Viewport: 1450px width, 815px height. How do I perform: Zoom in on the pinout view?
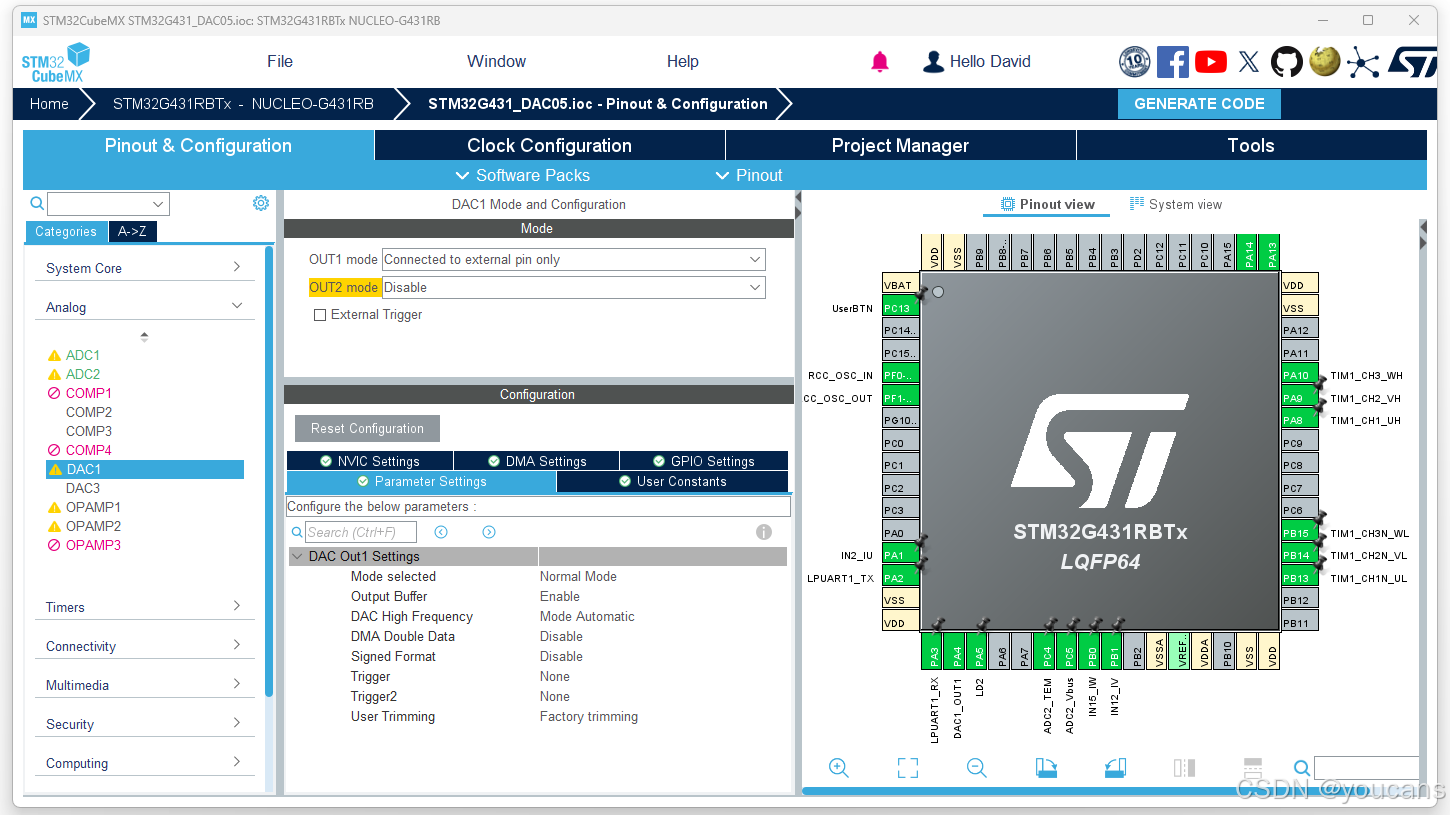[x=839, y=768]
